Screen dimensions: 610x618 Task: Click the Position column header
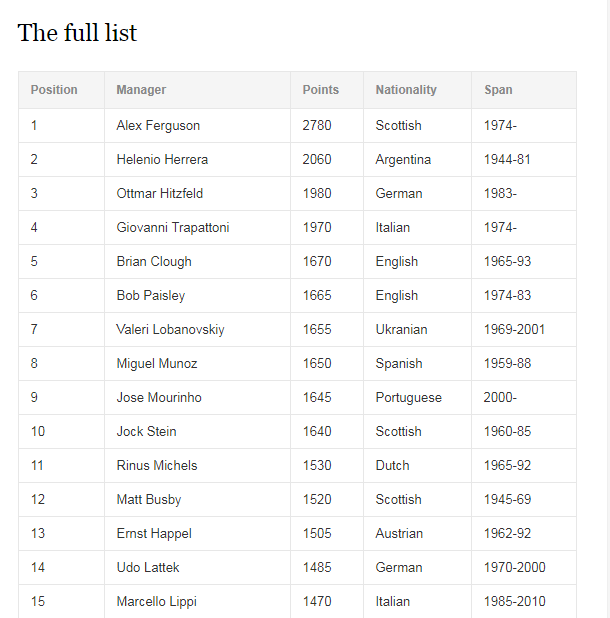[54, 90]
